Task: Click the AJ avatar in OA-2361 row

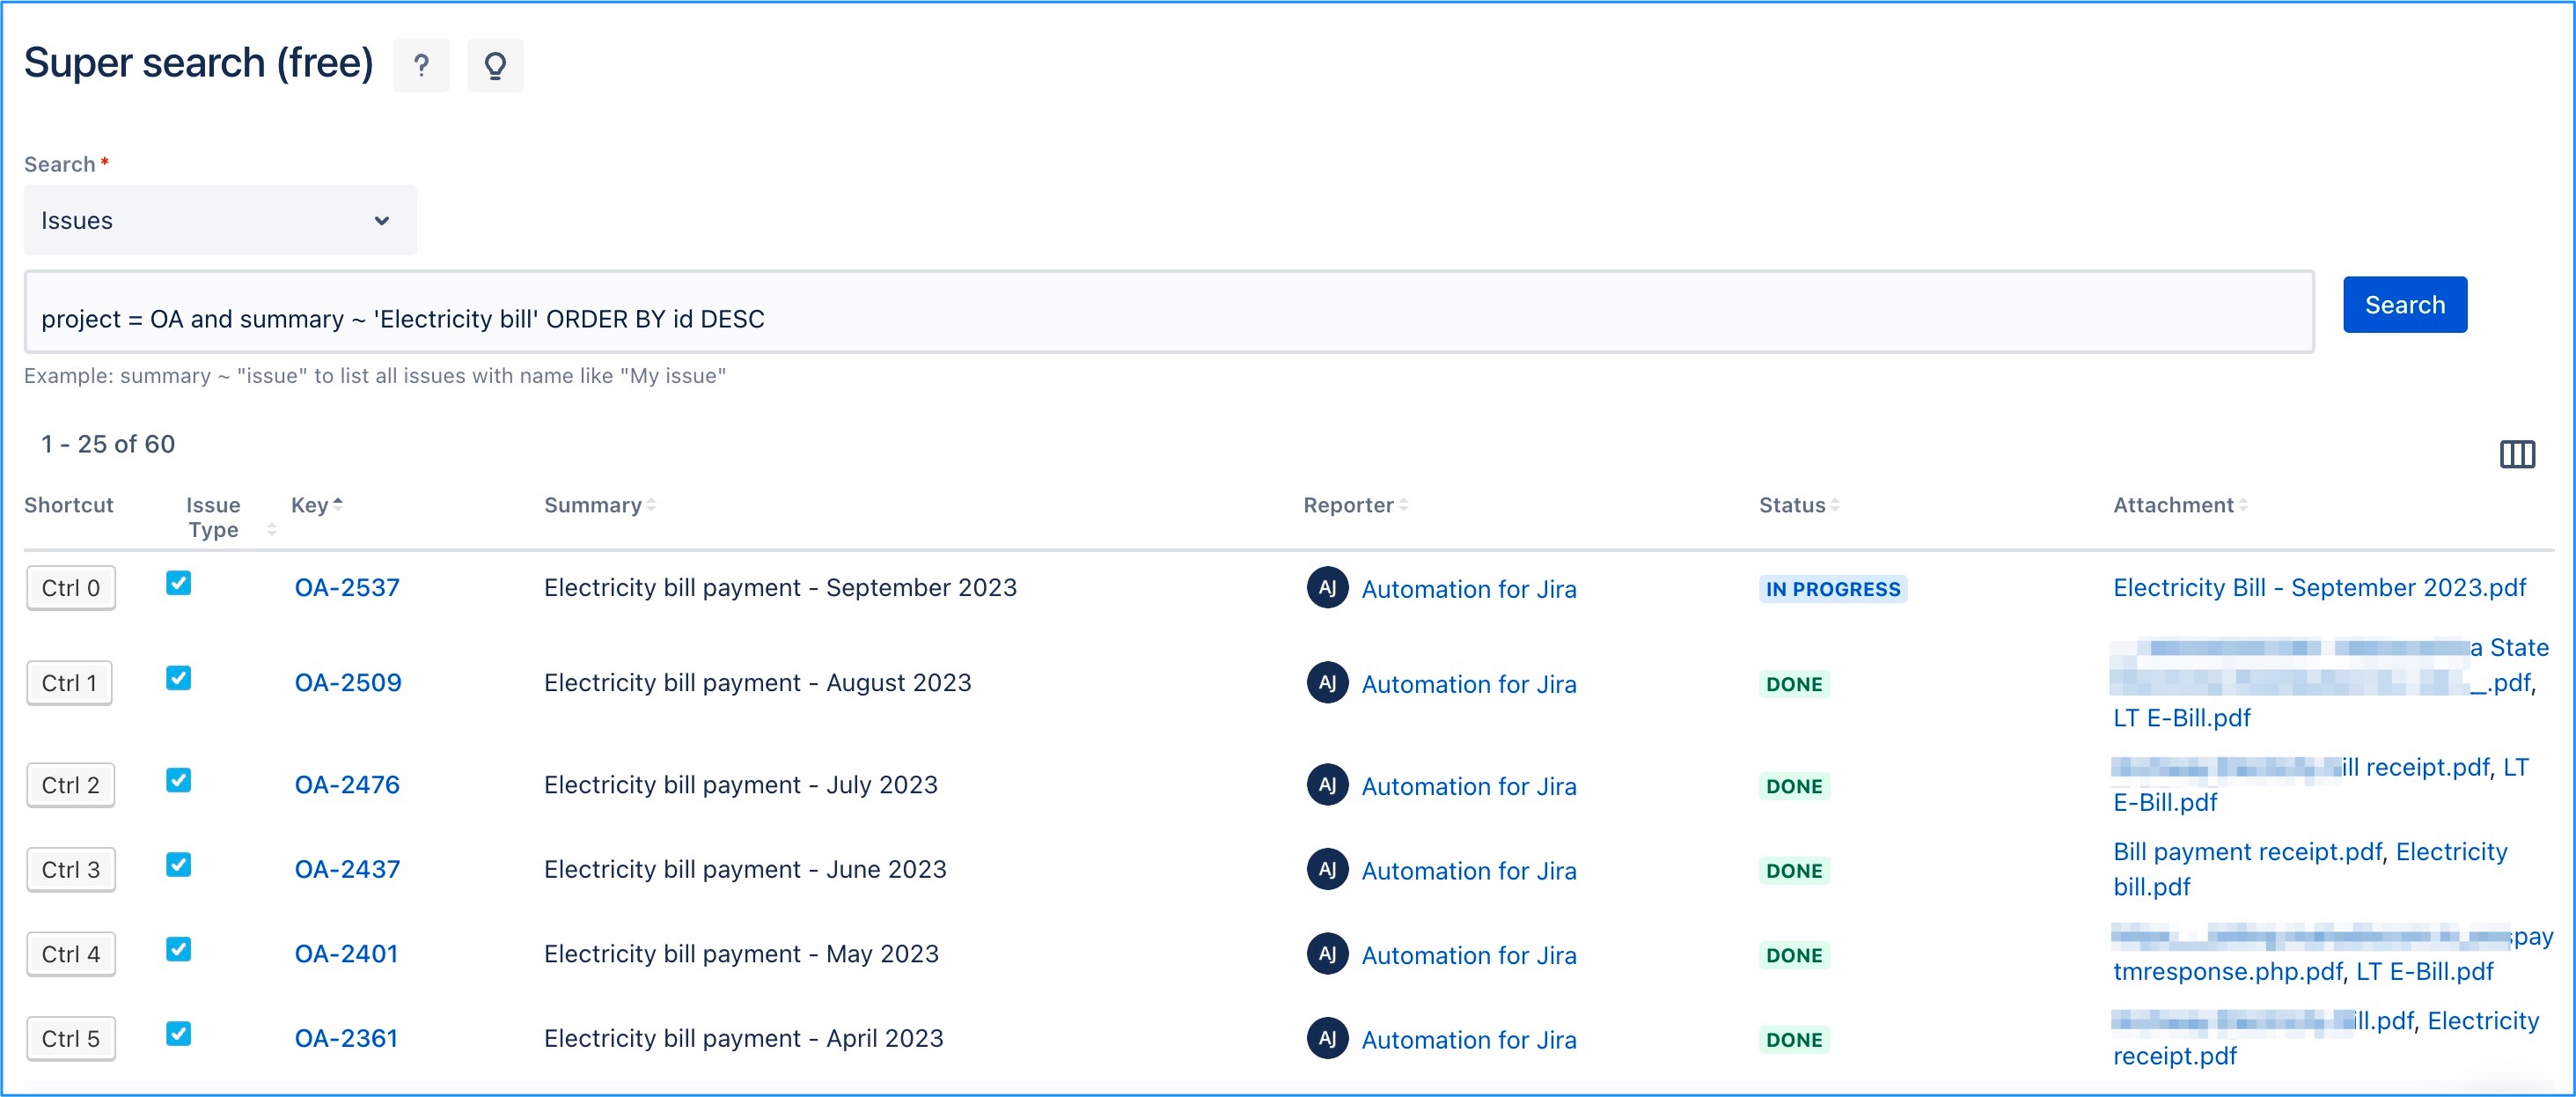Action: coord(1327,1039)
